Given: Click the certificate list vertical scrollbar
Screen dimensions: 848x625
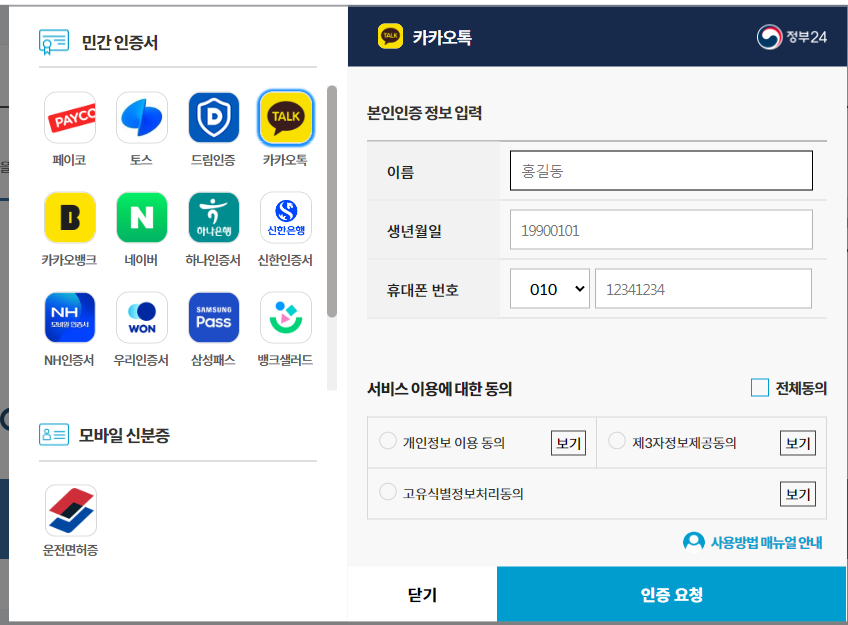Looking at the screenshot, I should pos(332,201).
